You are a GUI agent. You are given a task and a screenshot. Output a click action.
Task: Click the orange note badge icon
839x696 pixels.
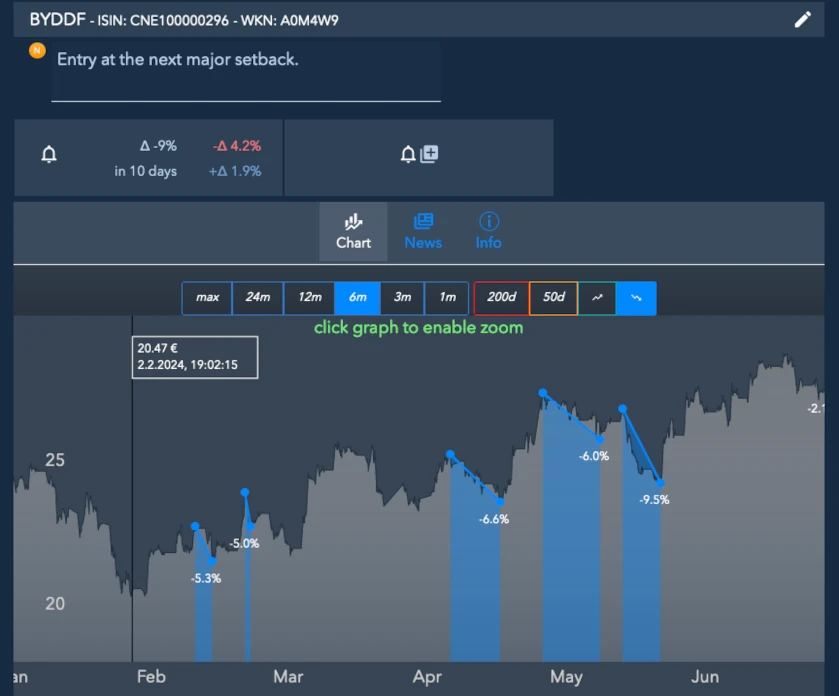click(x=37, y=50)
